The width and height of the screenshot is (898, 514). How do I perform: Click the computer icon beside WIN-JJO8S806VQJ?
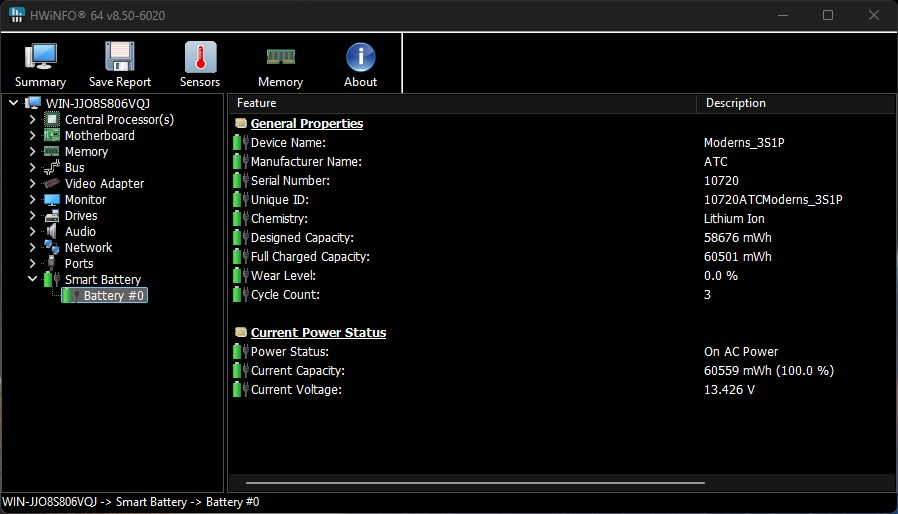point(33,103)
